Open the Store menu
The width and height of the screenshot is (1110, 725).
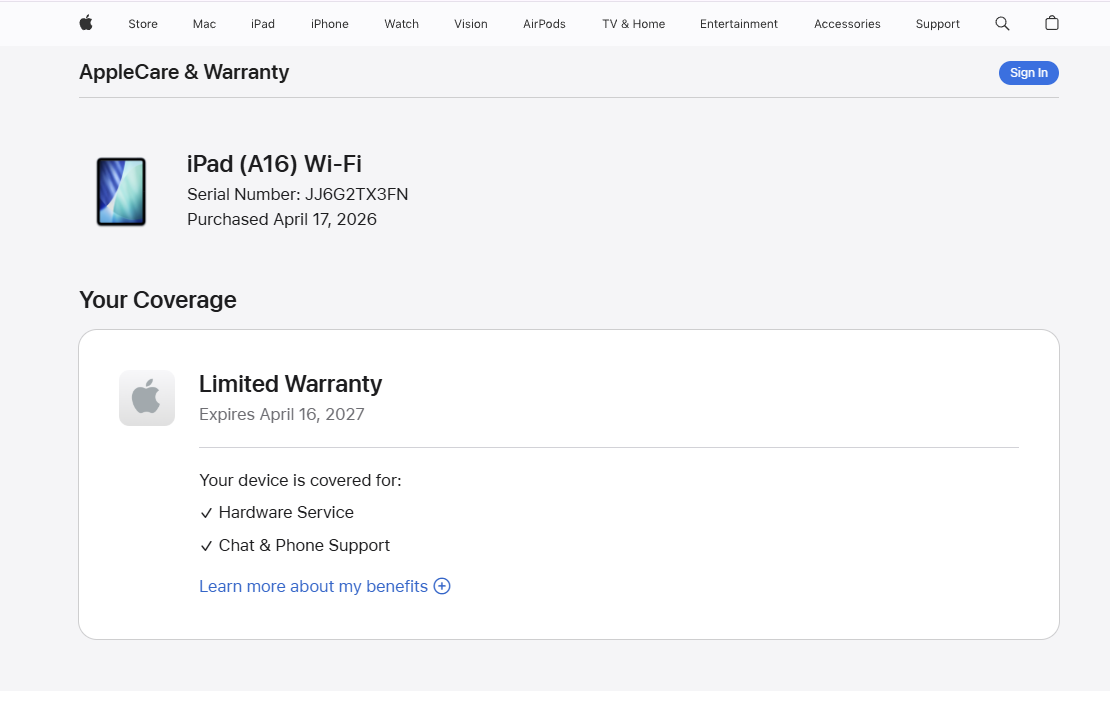pos(143,24)
